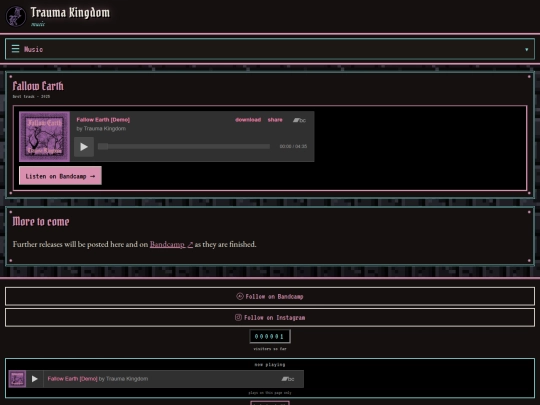Click the Bandcamp icon in Follow on Bandcamp

(x=240, y=296)
